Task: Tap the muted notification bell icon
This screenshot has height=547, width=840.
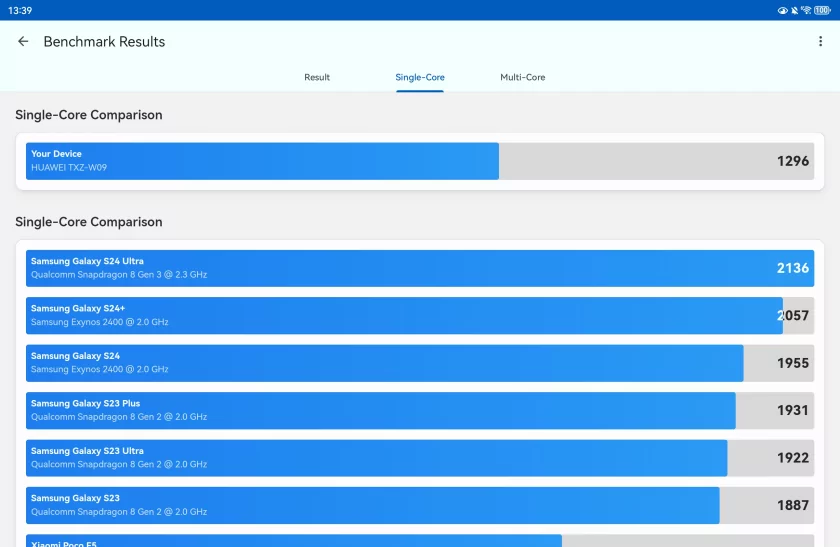Action: (794, 10)
